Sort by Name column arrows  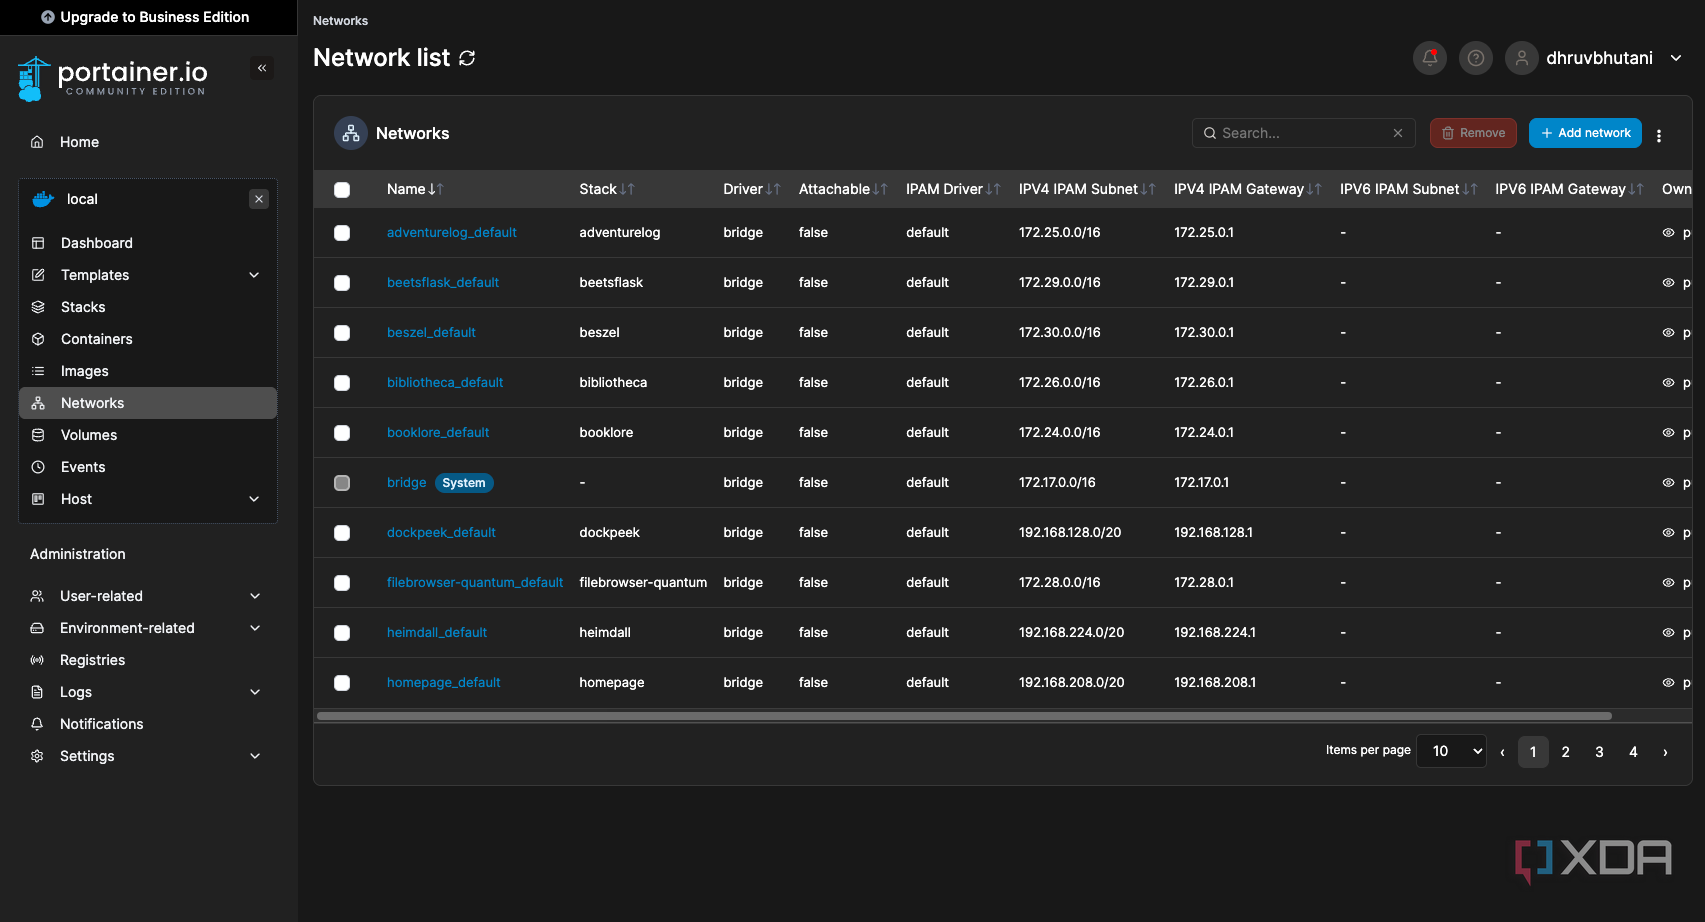(x=436, y=189)
